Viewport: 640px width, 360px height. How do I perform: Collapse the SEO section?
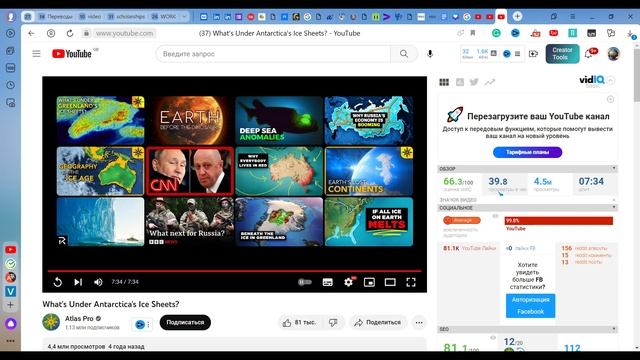[613, 329]
